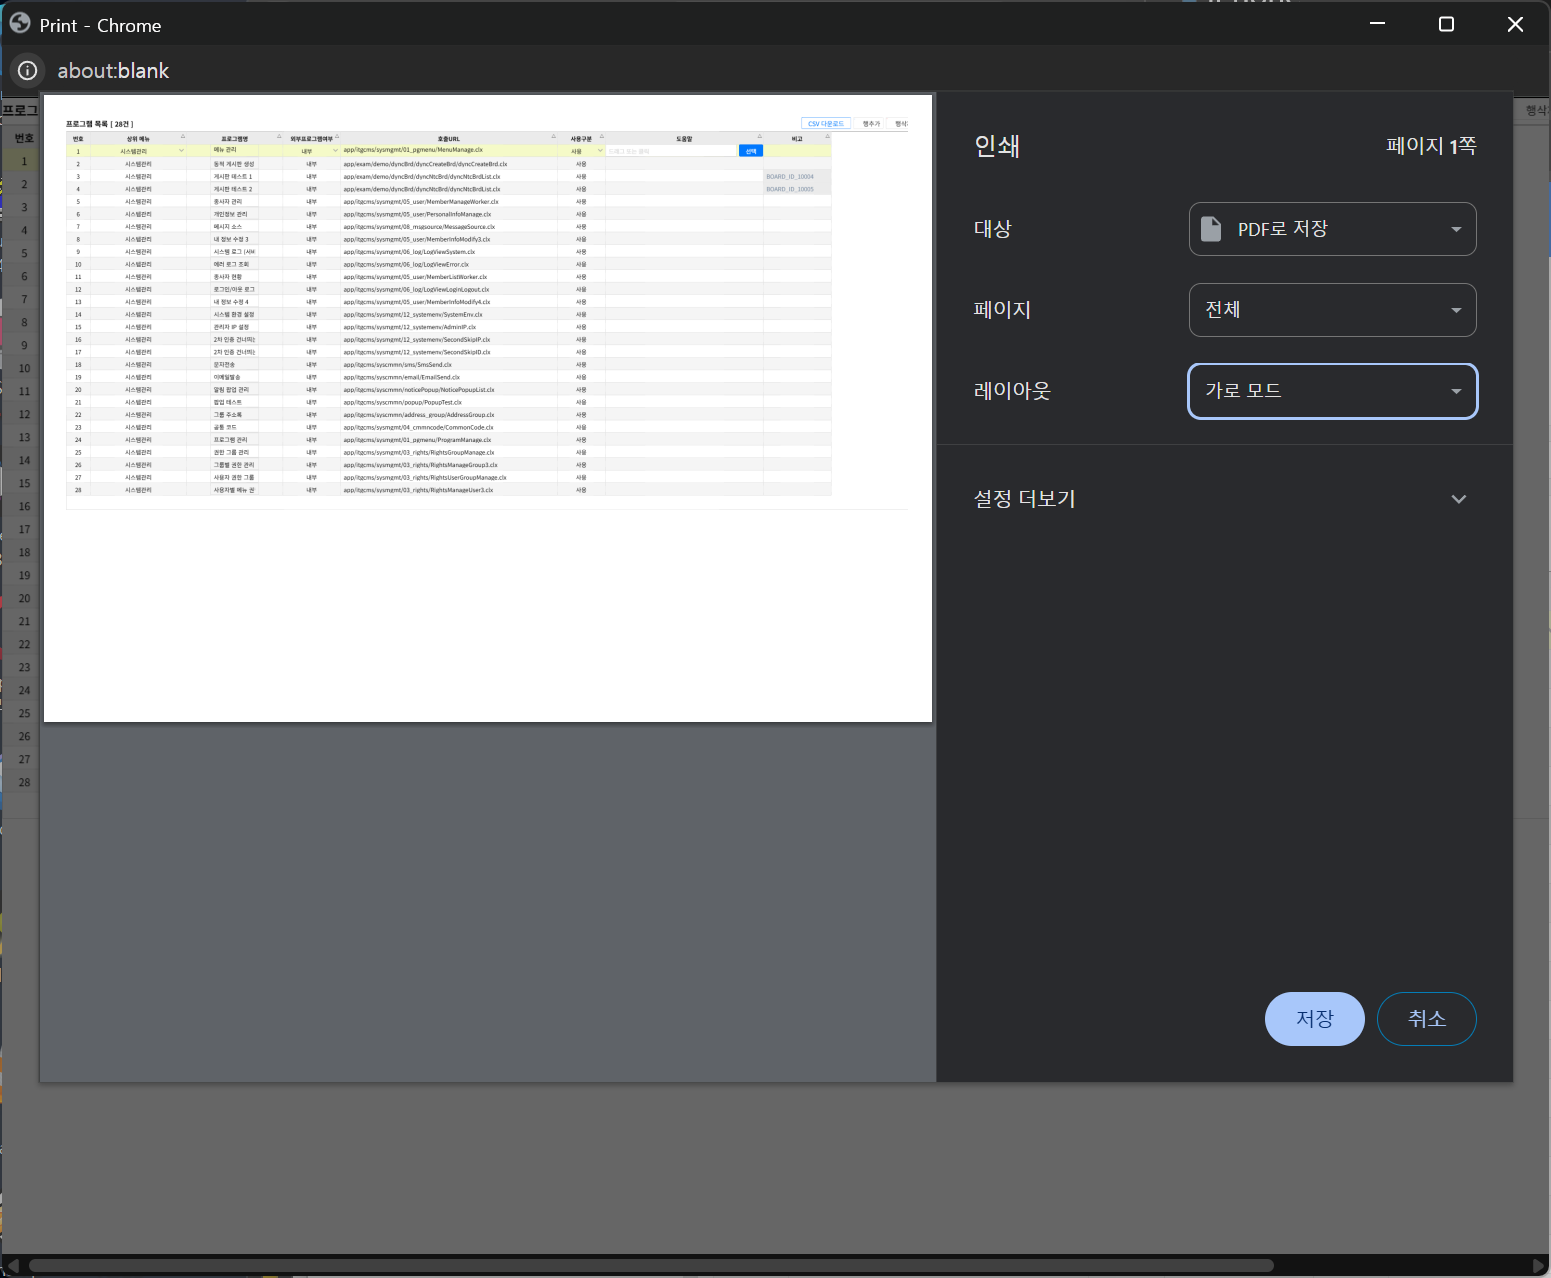Close the Print window
Viewport: 1551px width, 1278px height.
click(x=1515, y=24)
